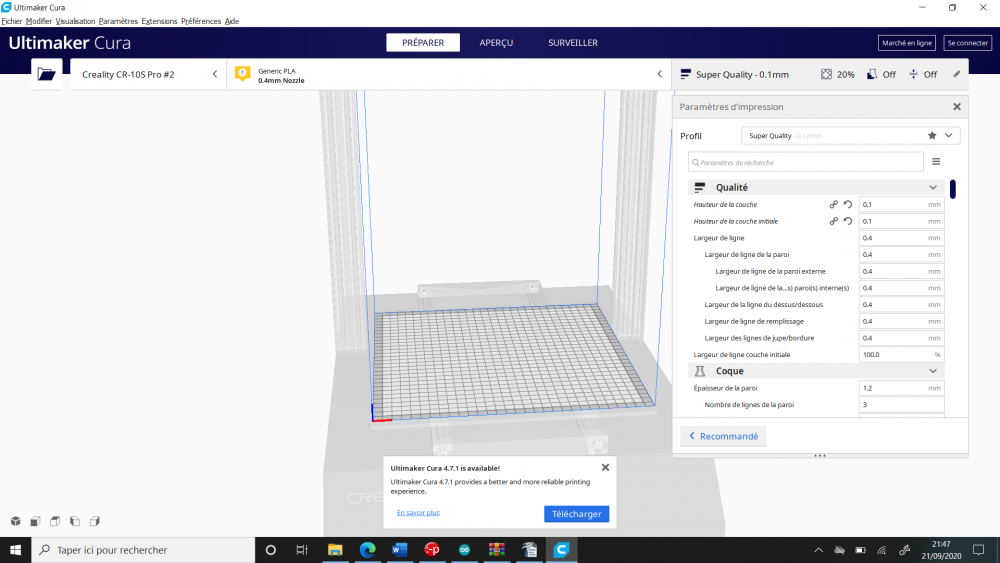The image size is (1000, 563).
Task: Close the Paramètres d'impression panel
Action: 957,106
